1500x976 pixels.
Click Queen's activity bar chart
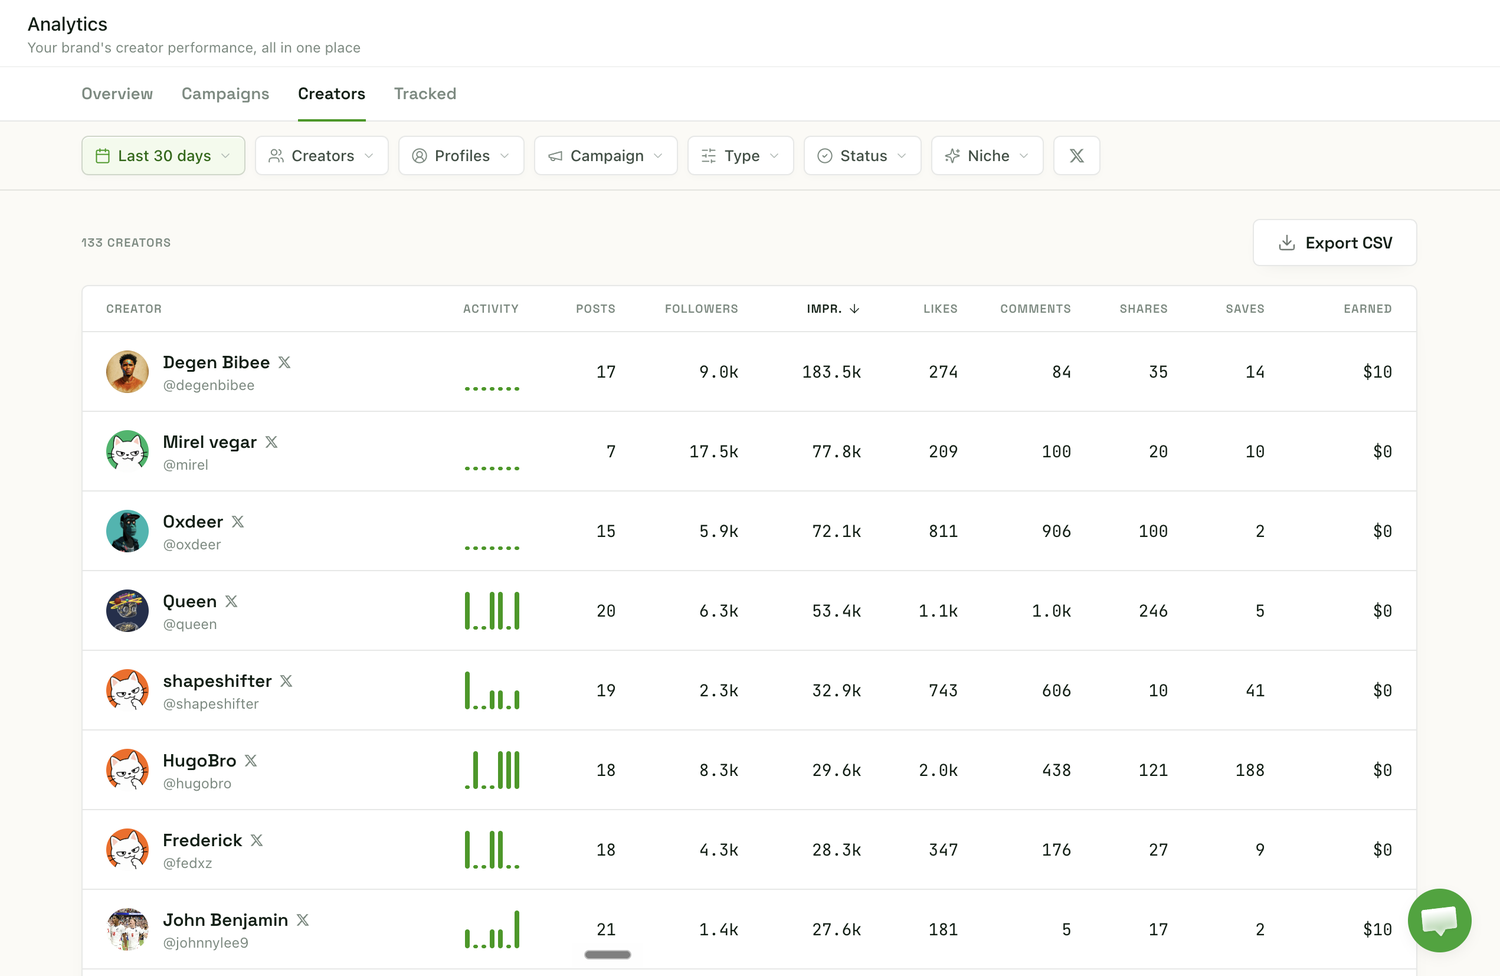pos(492,611)
